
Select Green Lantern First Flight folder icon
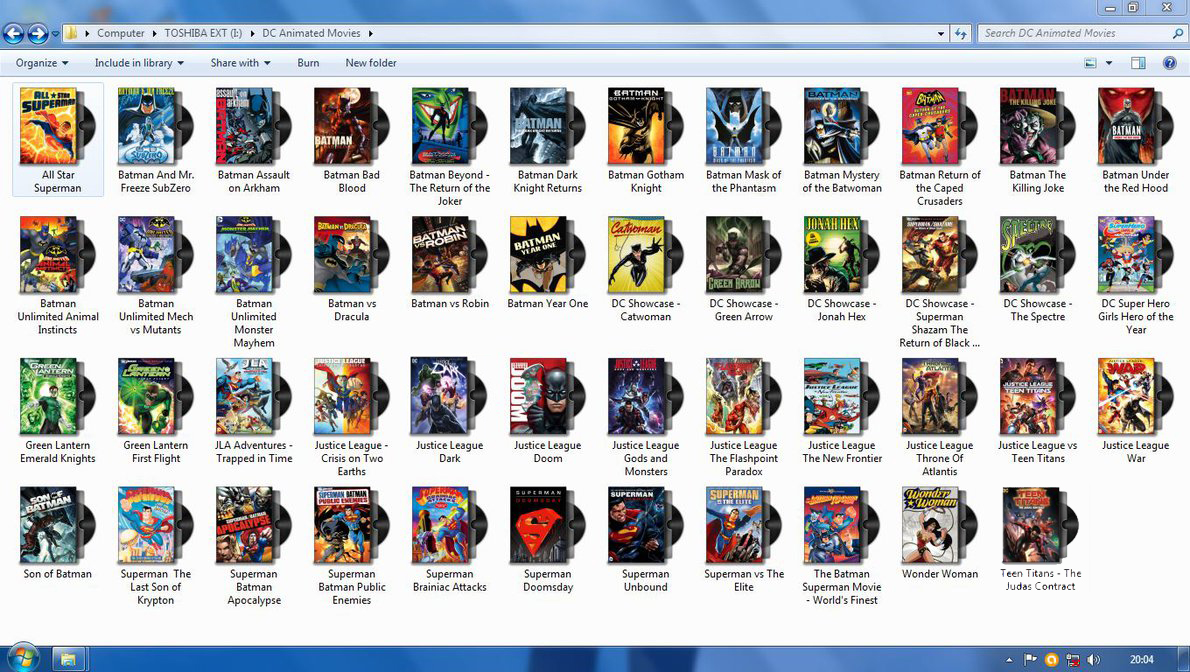point(155,397)
